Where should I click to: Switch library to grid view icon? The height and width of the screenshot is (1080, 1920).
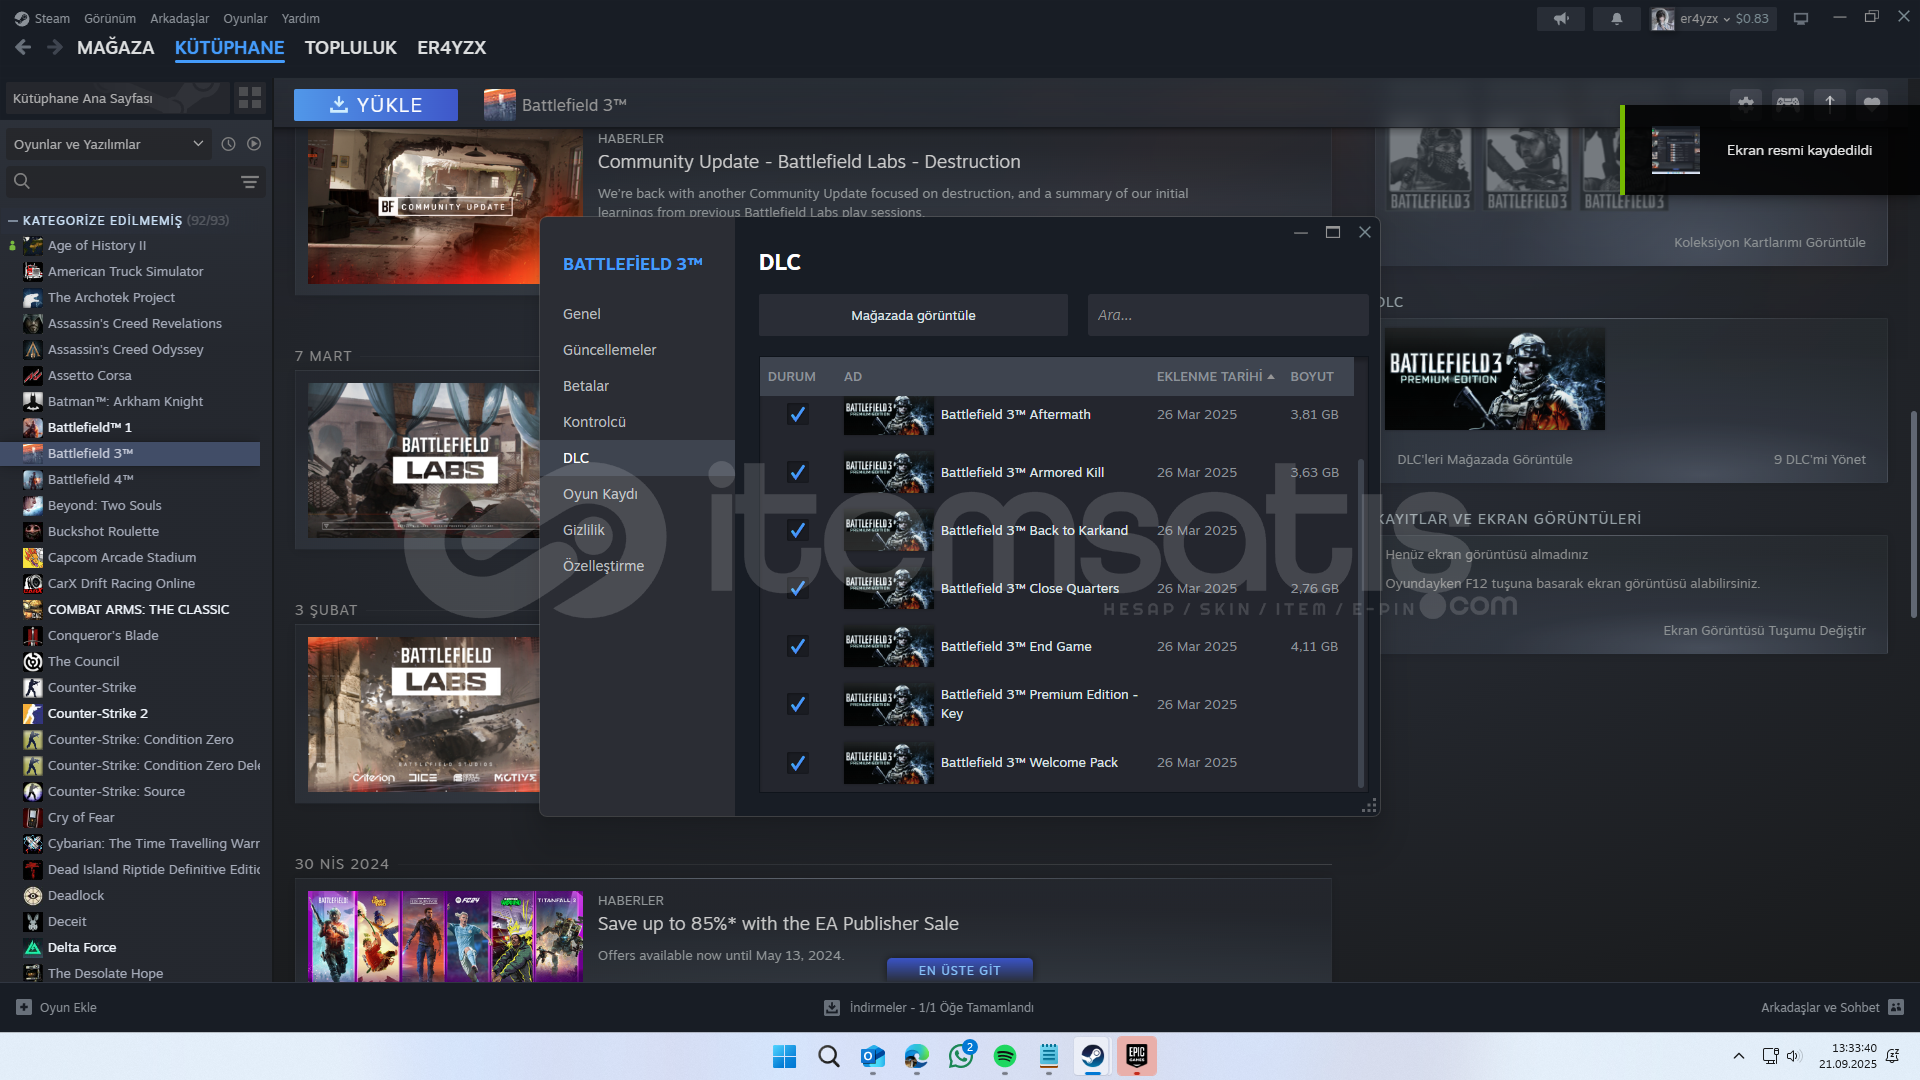[x=249, y=98]
